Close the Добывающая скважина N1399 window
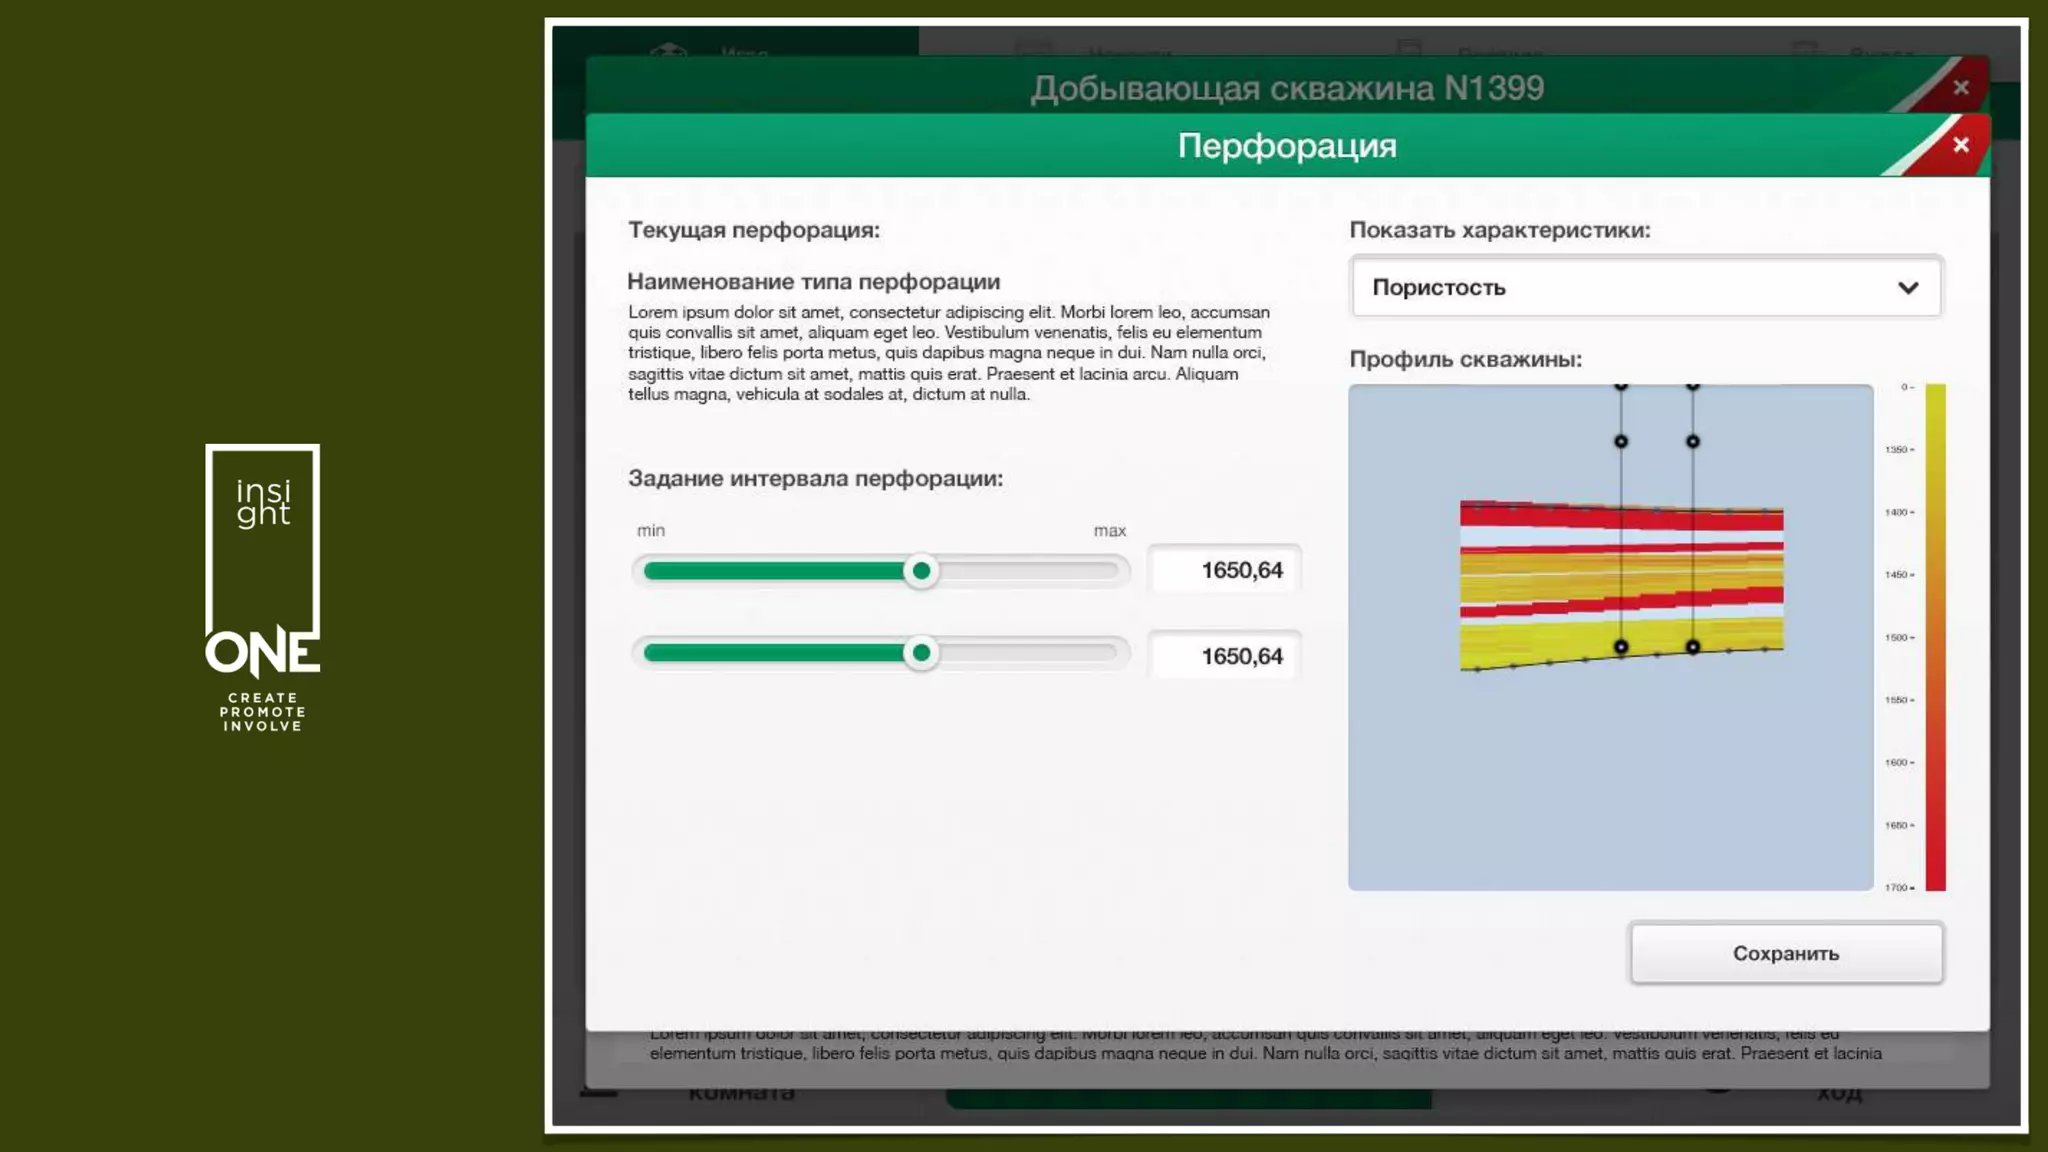The height and width of the screenshot is (1152, 2048). coord(1960,88)
